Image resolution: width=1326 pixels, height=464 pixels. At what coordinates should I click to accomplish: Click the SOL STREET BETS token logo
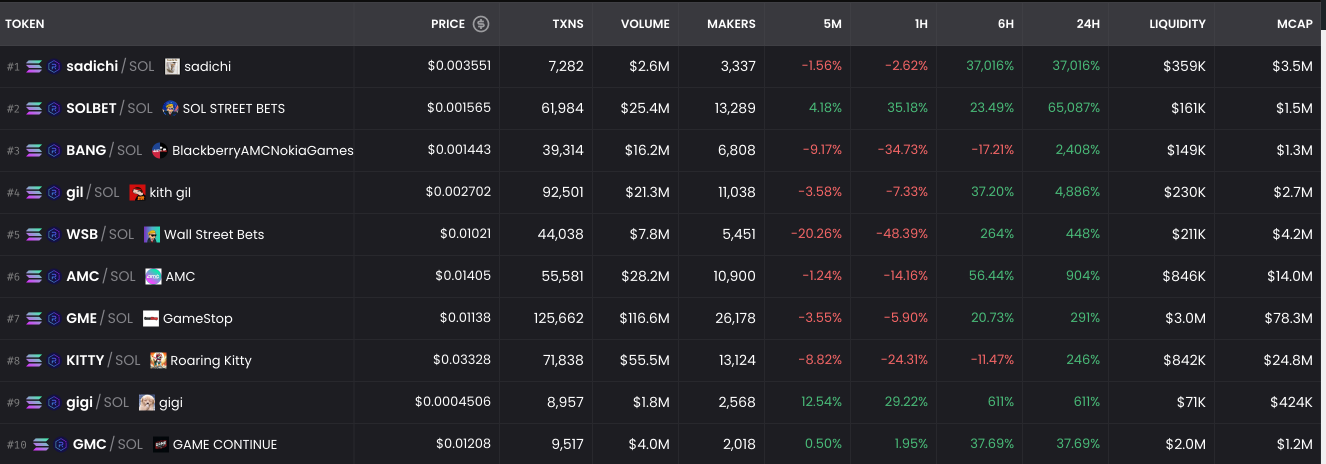click(x=170, y=108)
